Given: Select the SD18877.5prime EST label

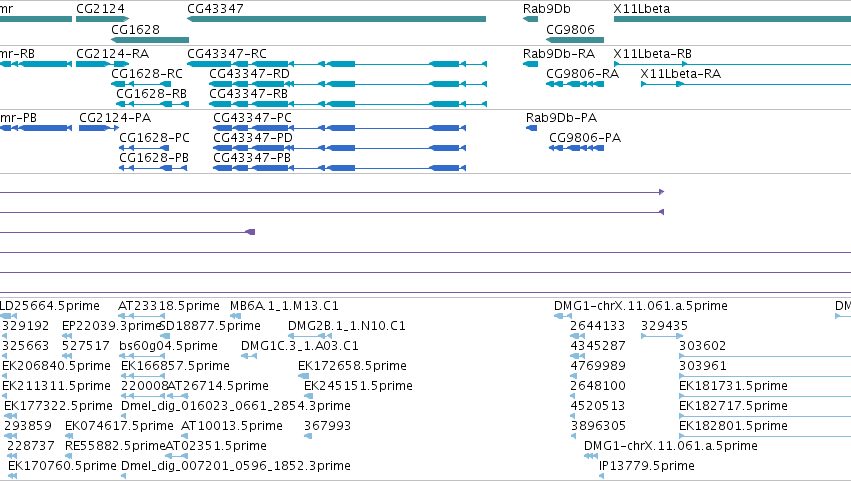Looking at the screenshot, I should pos(211,326).
